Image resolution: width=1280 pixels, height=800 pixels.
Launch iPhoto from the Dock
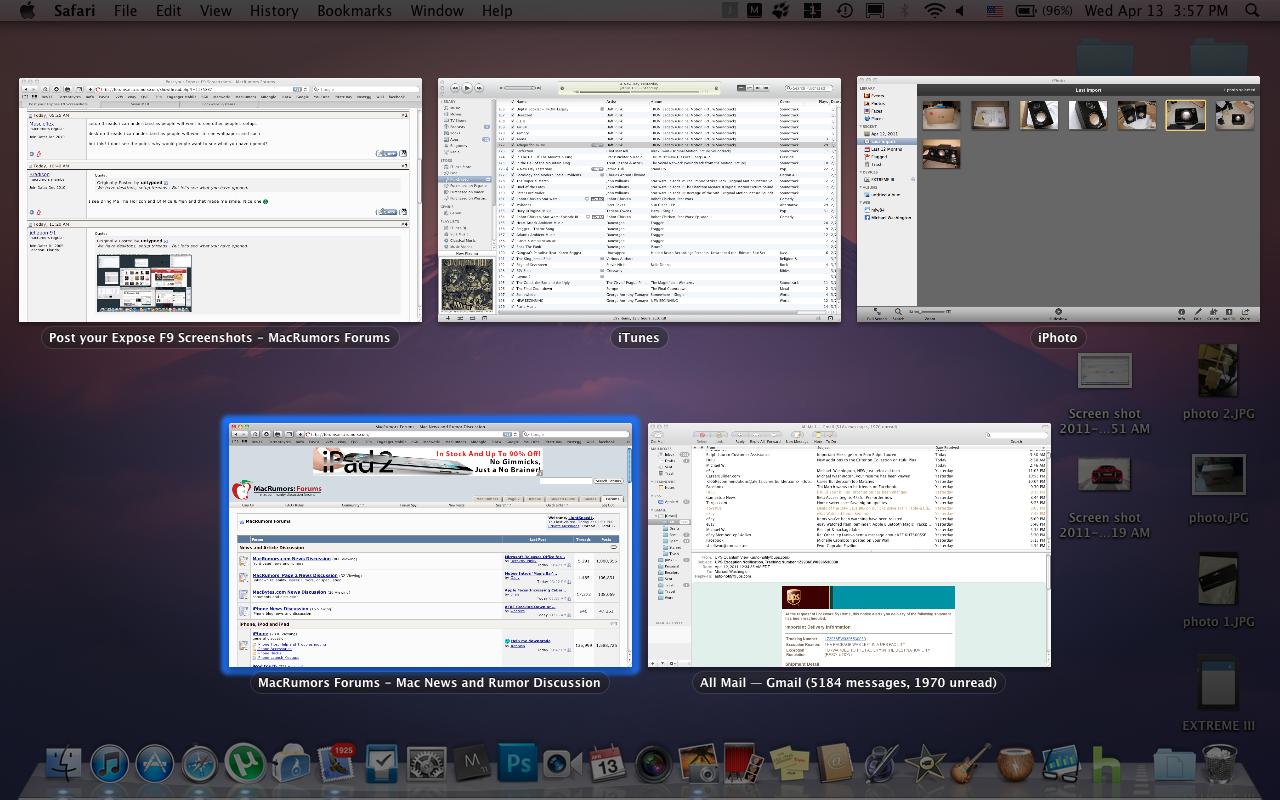tap(698, 764)
